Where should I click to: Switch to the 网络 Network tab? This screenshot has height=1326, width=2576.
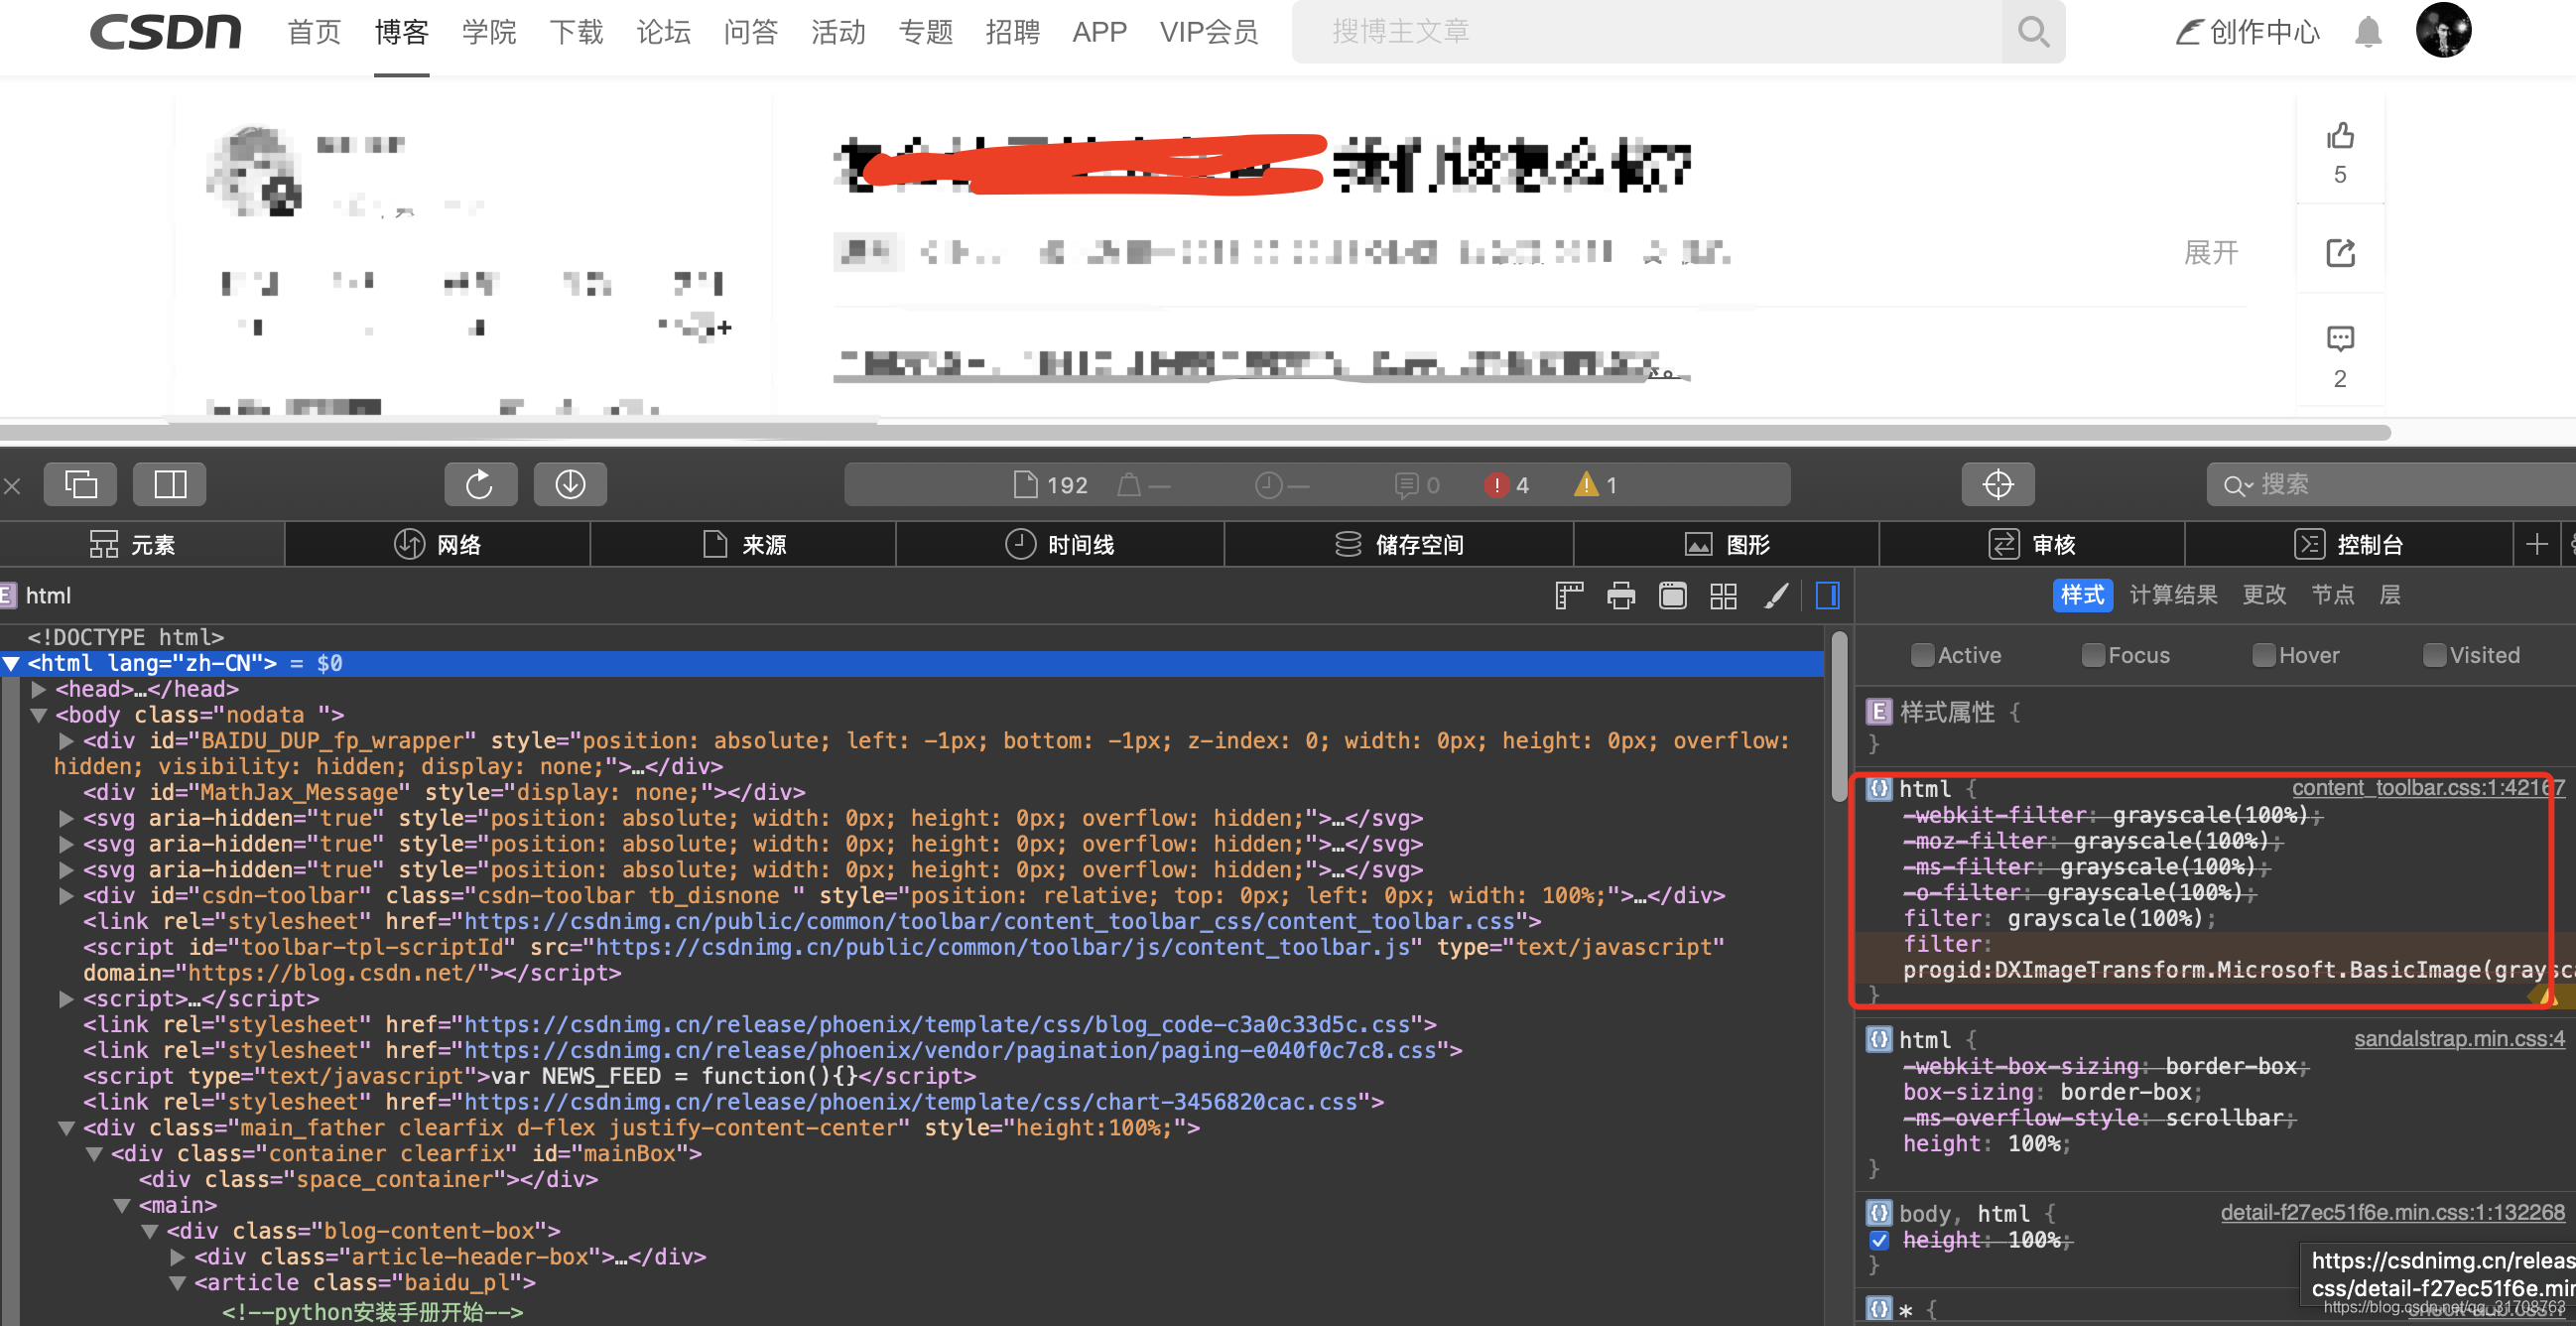[x=438, y=544]
